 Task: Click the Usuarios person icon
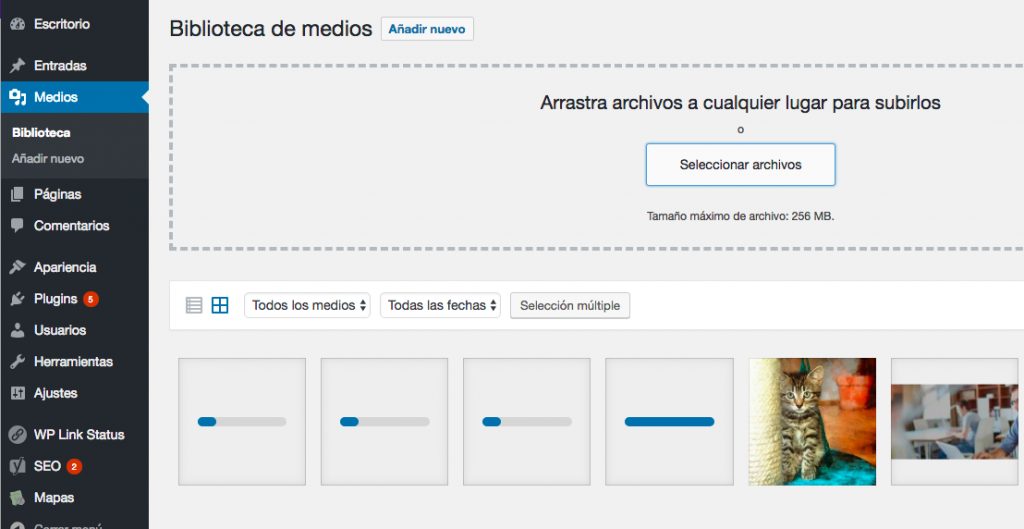[18, 330]
